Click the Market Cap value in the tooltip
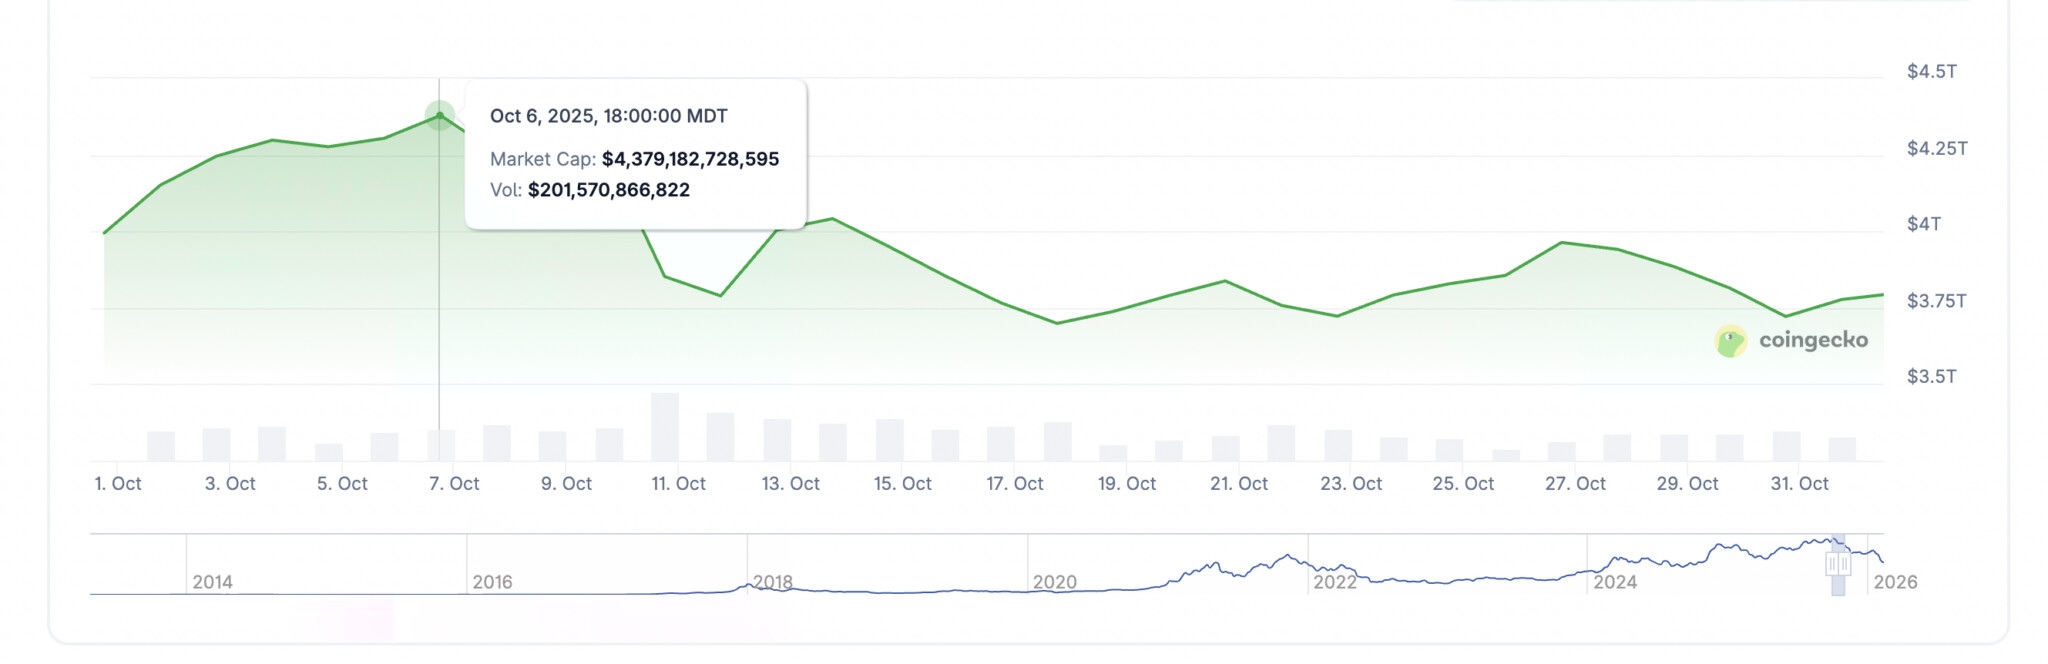 (x=690, y=159)
